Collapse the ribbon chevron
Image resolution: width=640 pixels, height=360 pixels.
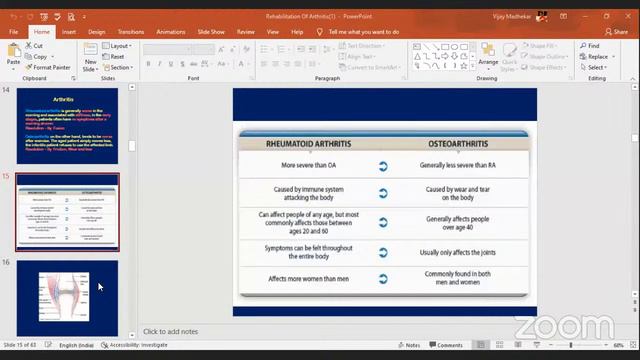pos(633,78)
